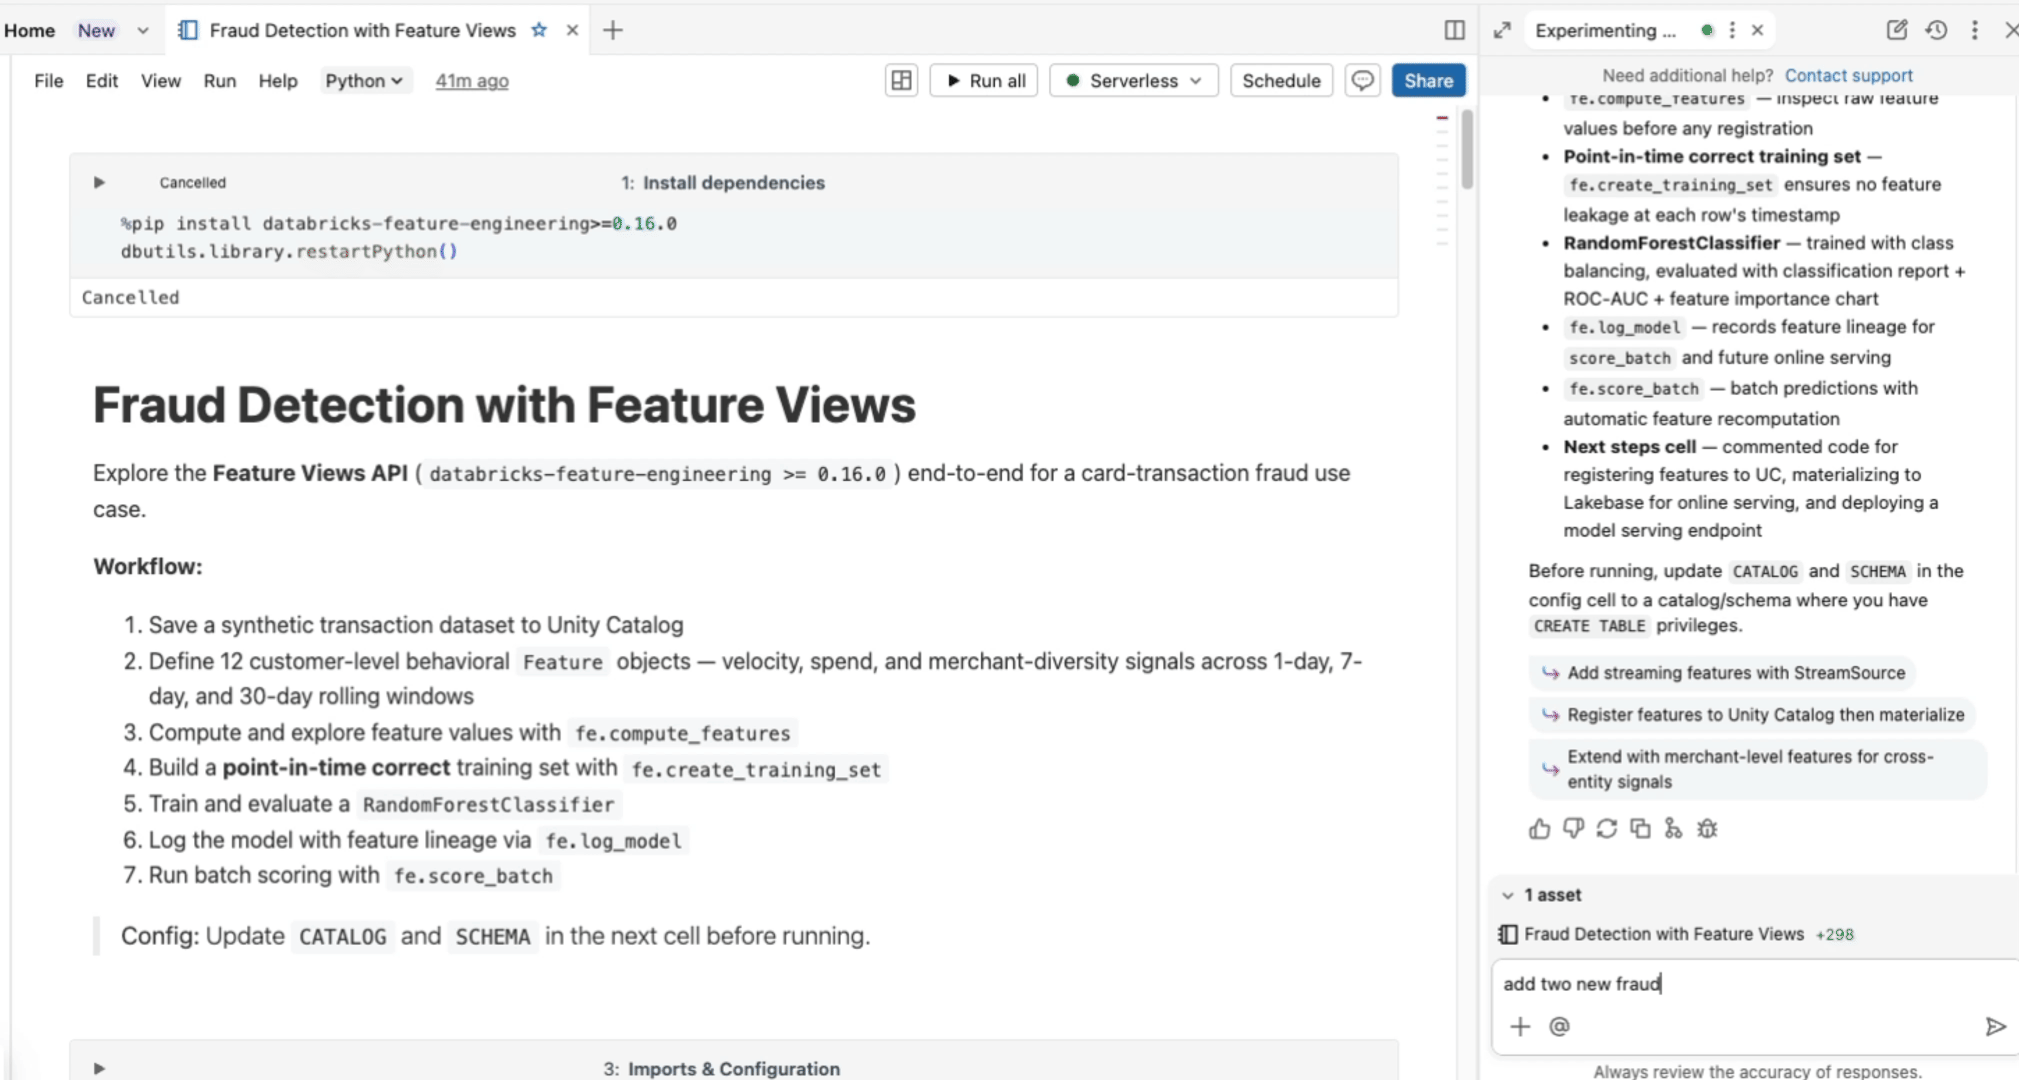Viewport: 2019px width, 1080px height.
Task: Toggle the side panel layout icon
Action: (x=1455, y=30)
